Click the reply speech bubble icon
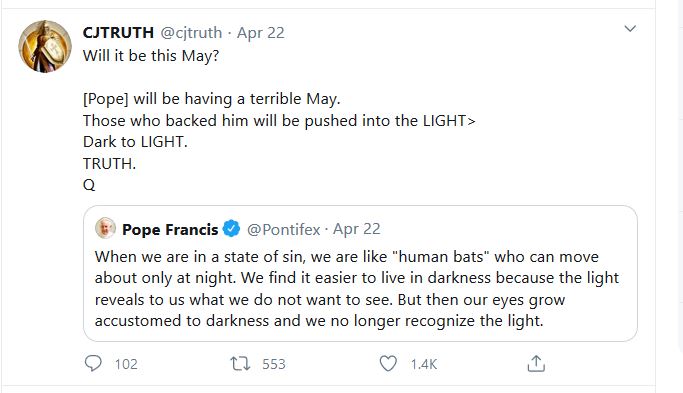 click(x=93, y=363)
